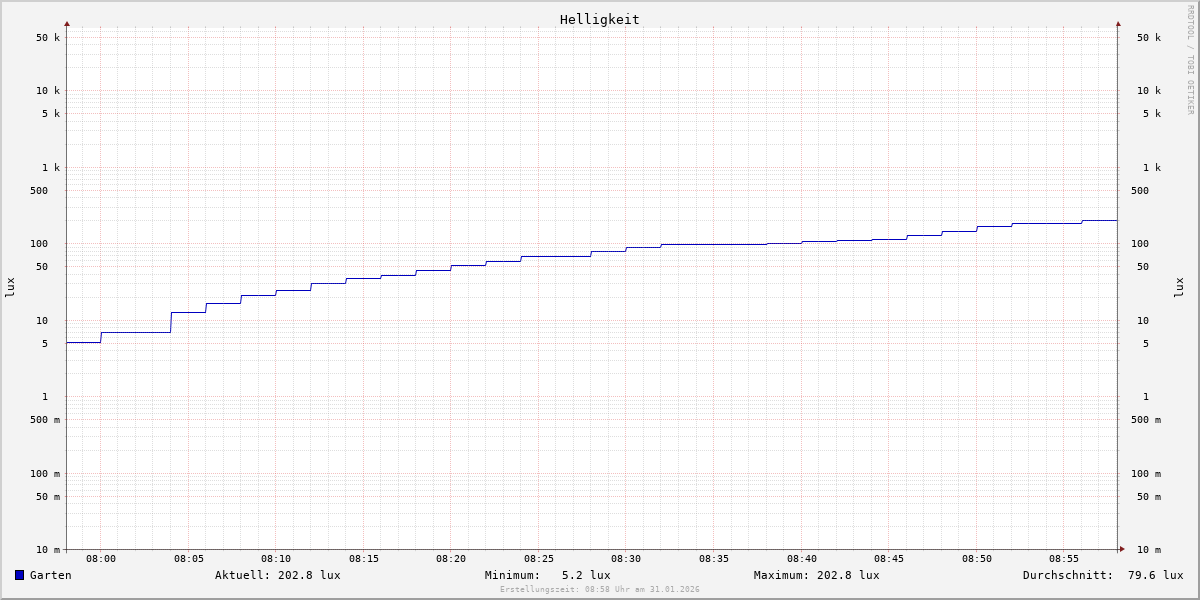
Task: Click the blue Garten legend color square
Action: point(19,575)
